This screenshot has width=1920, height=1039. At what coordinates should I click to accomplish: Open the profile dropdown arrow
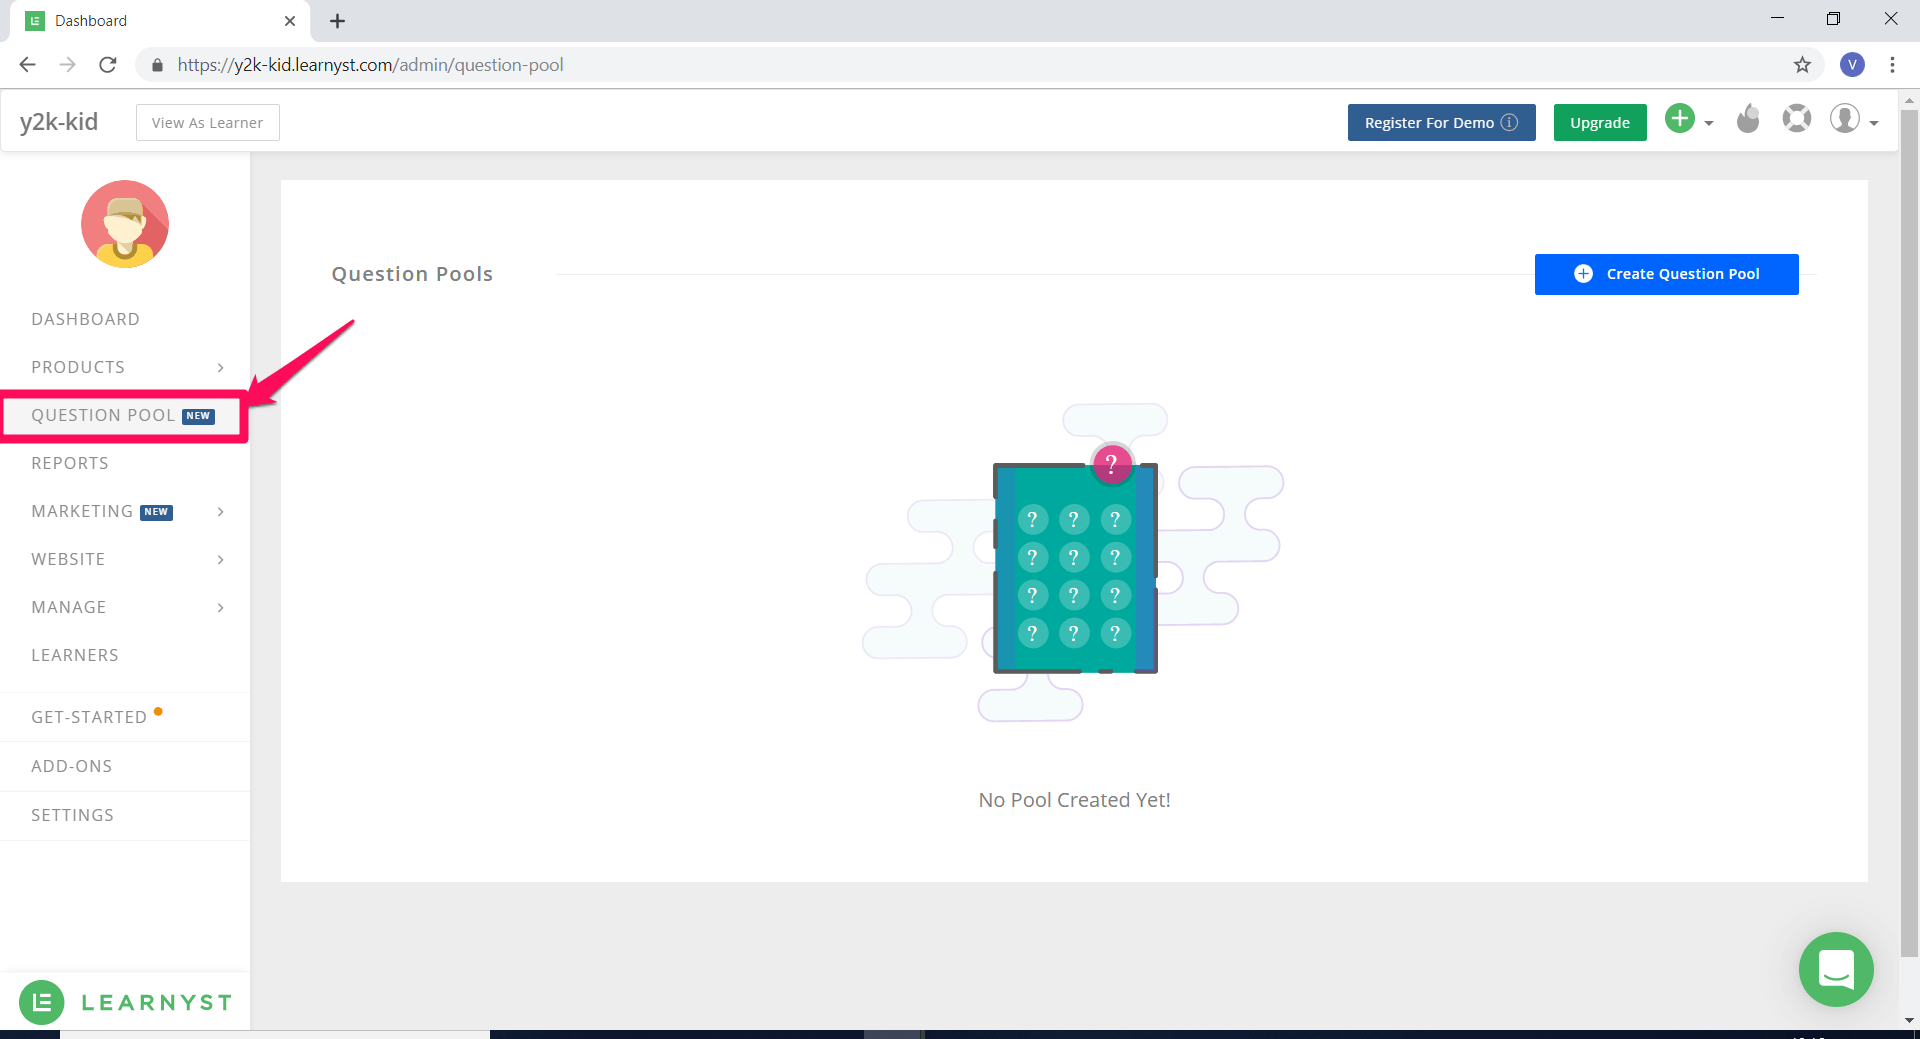1874,124
